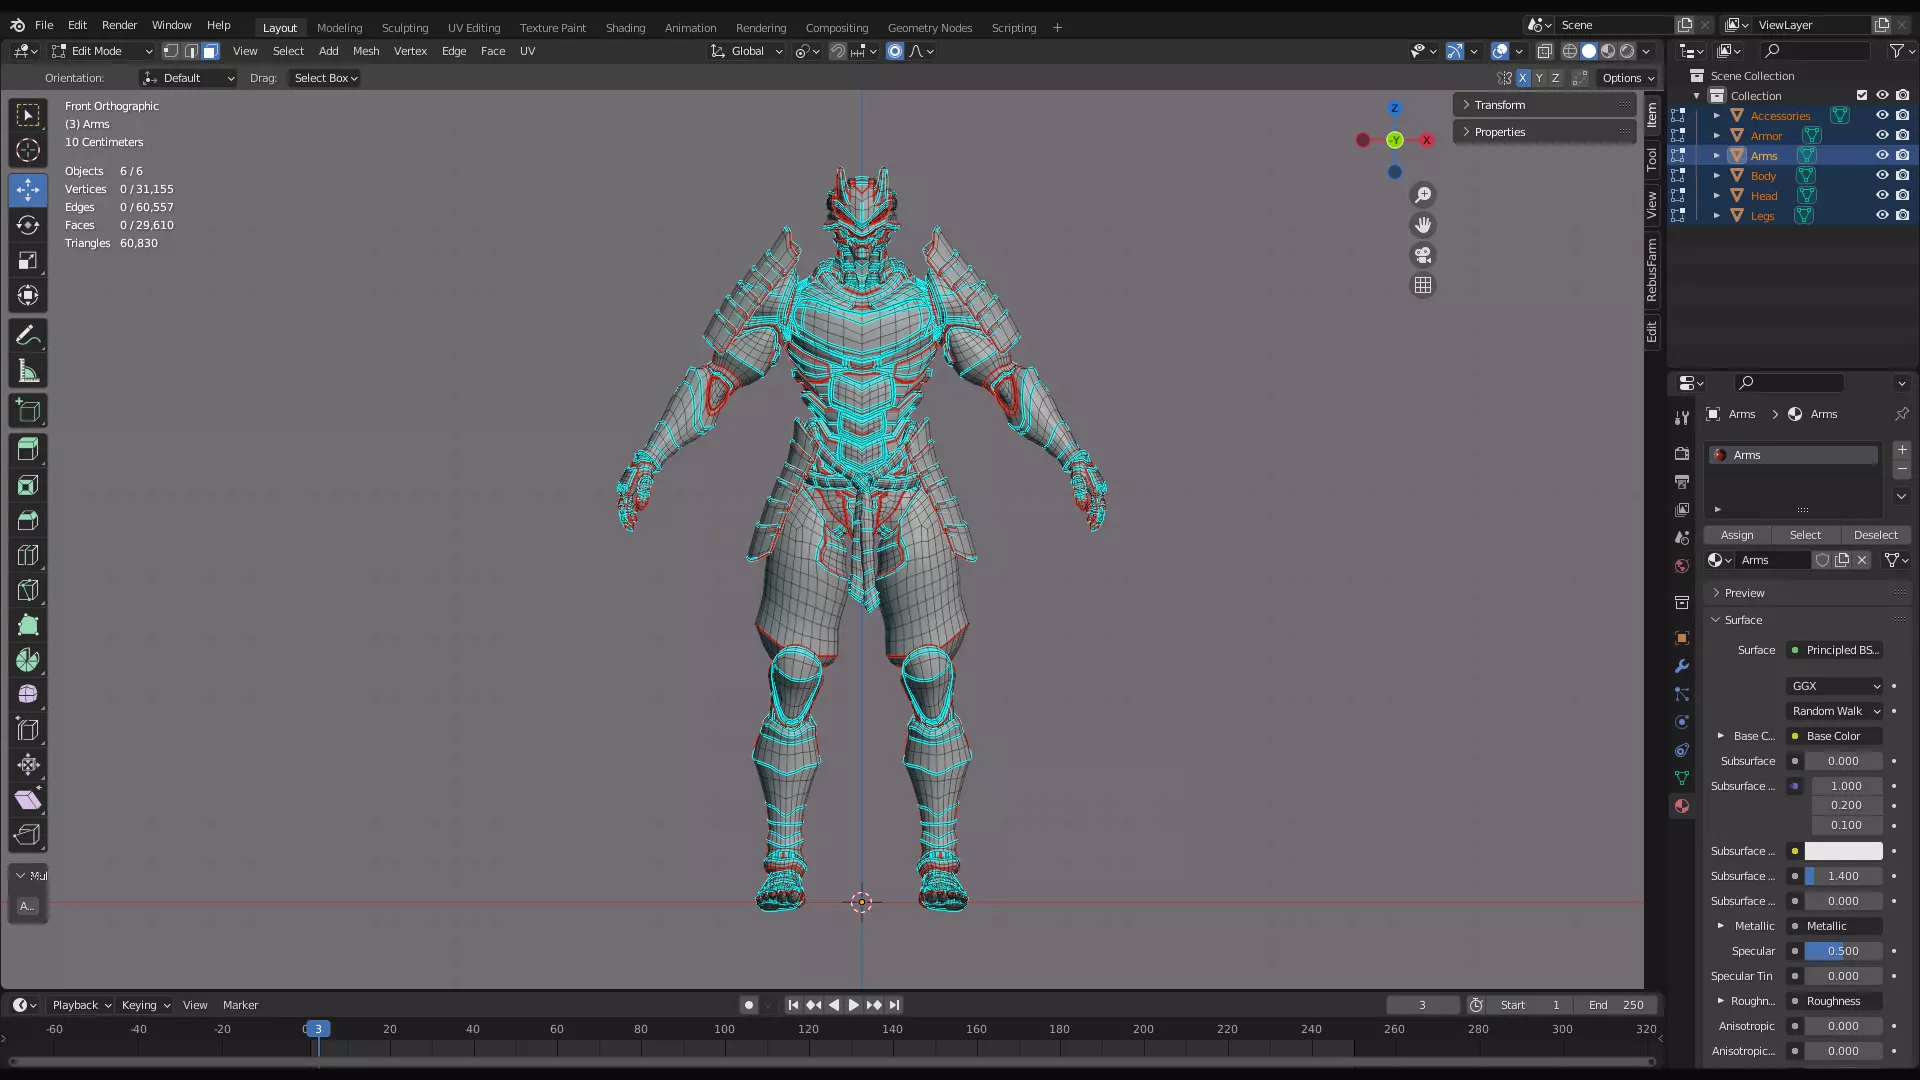Expand the Preview material panel
The image size is (1920, 1080).
click(x=1807, y=593)
